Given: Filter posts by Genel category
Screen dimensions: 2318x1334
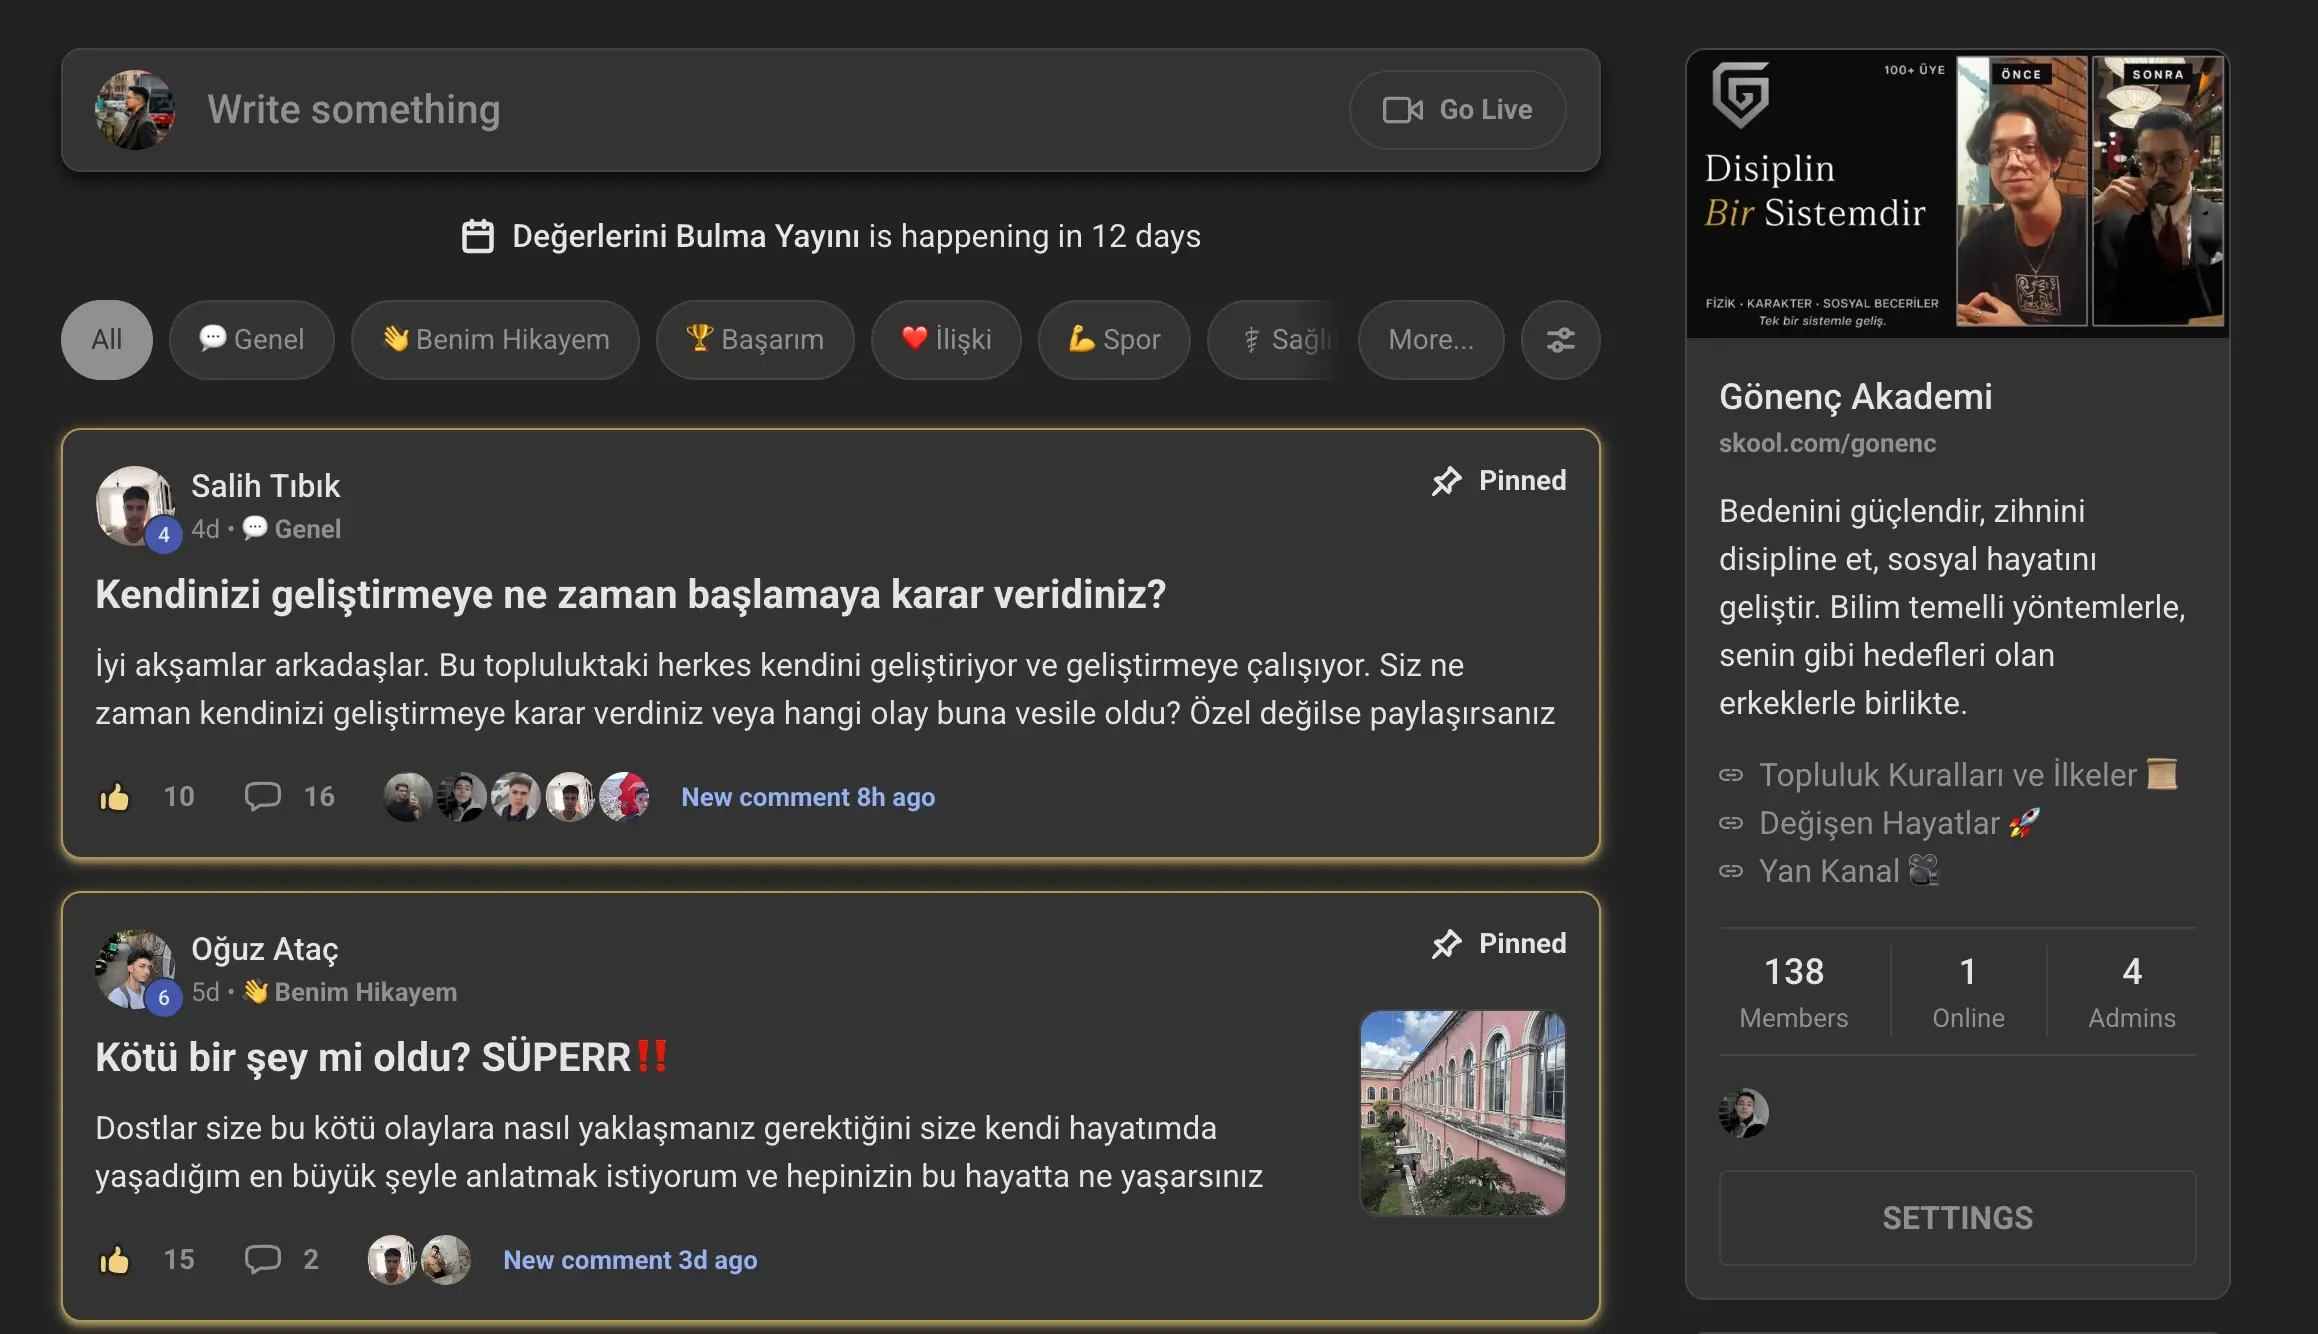Looking at the screenshot, I should (x=252, y=340).
